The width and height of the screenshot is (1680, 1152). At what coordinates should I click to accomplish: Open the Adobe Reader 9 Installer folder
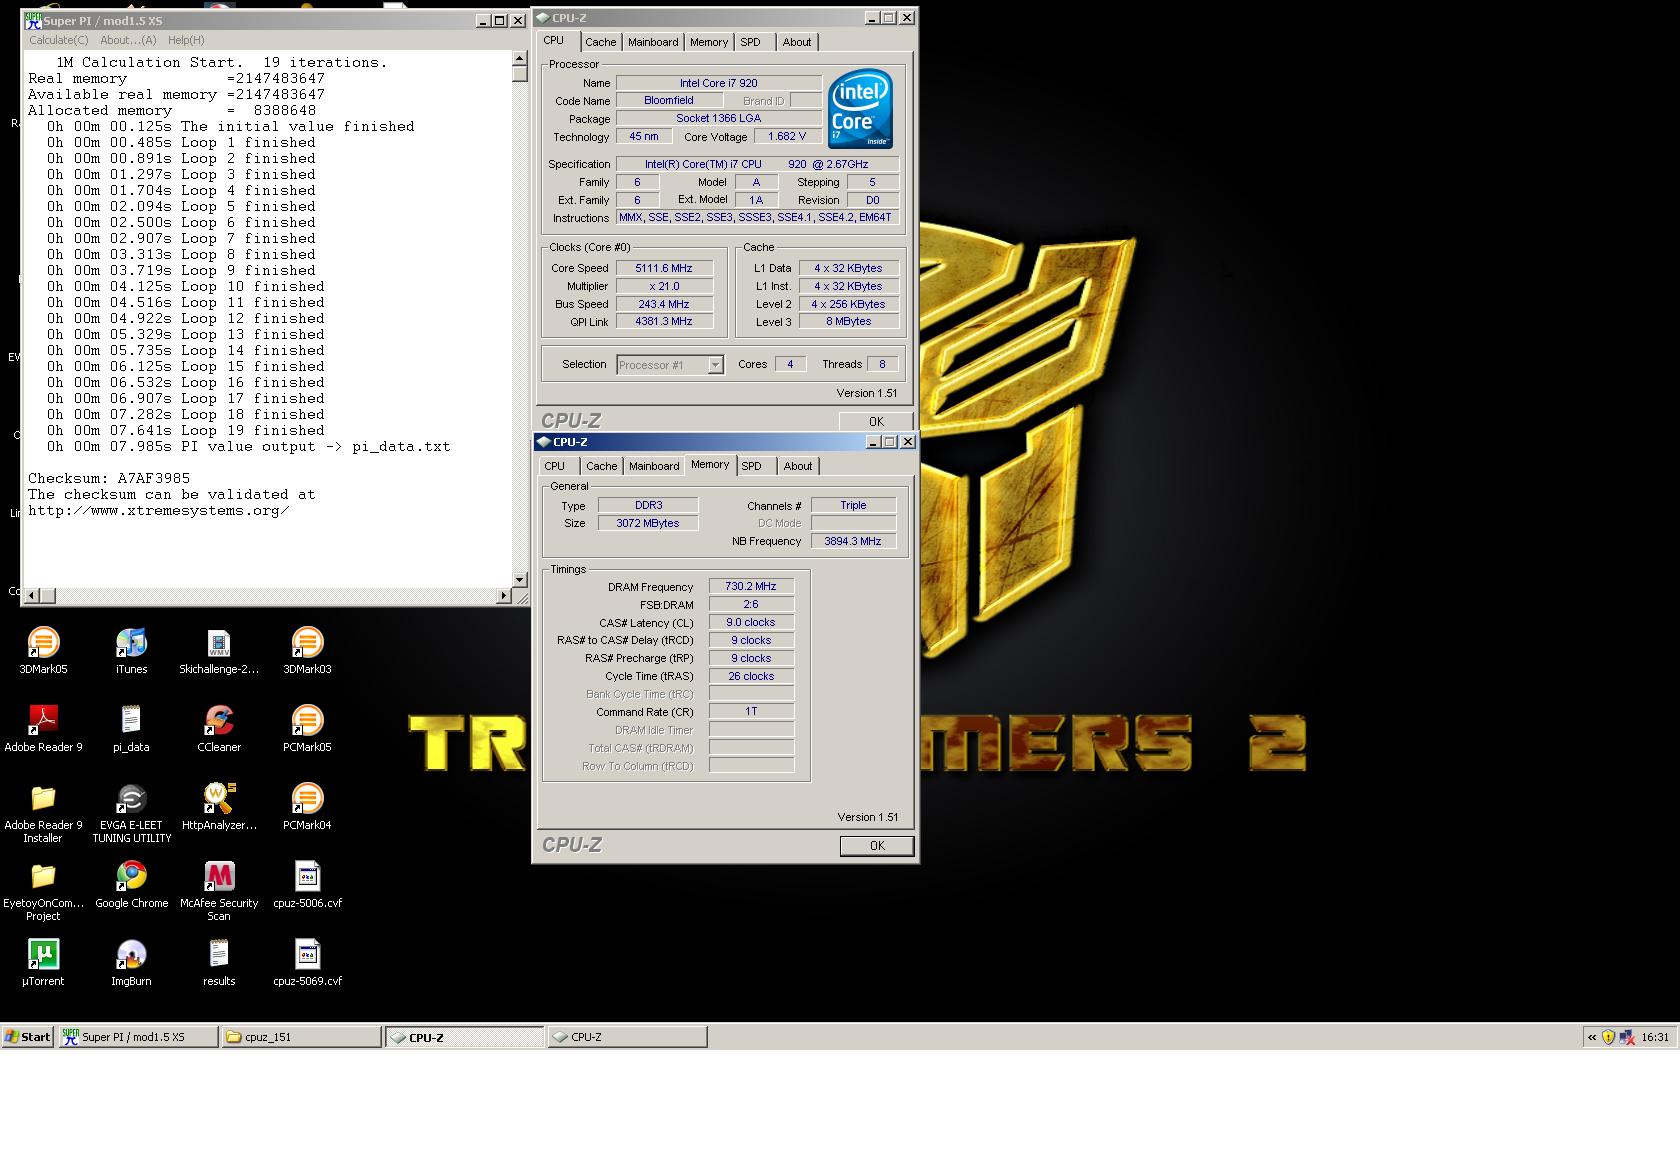point(43,812)
